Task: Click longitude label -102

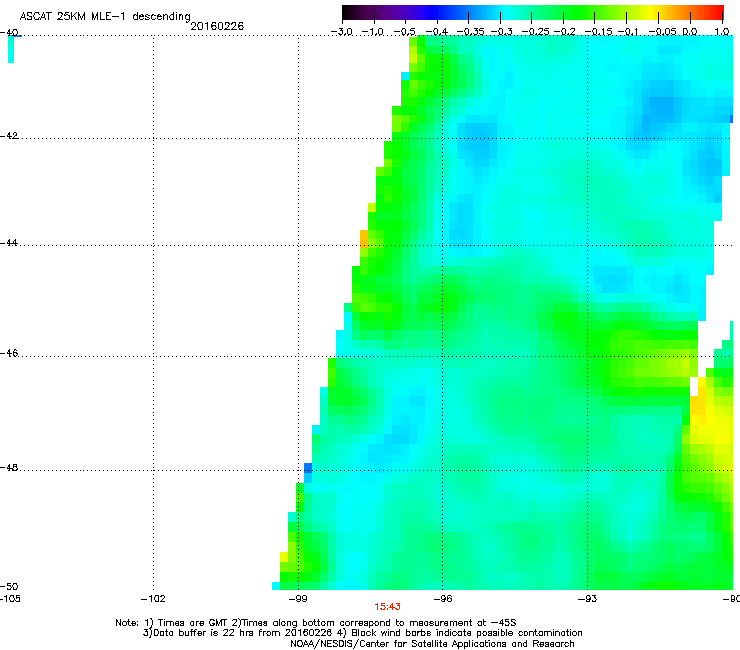Action: coord(153,599)
